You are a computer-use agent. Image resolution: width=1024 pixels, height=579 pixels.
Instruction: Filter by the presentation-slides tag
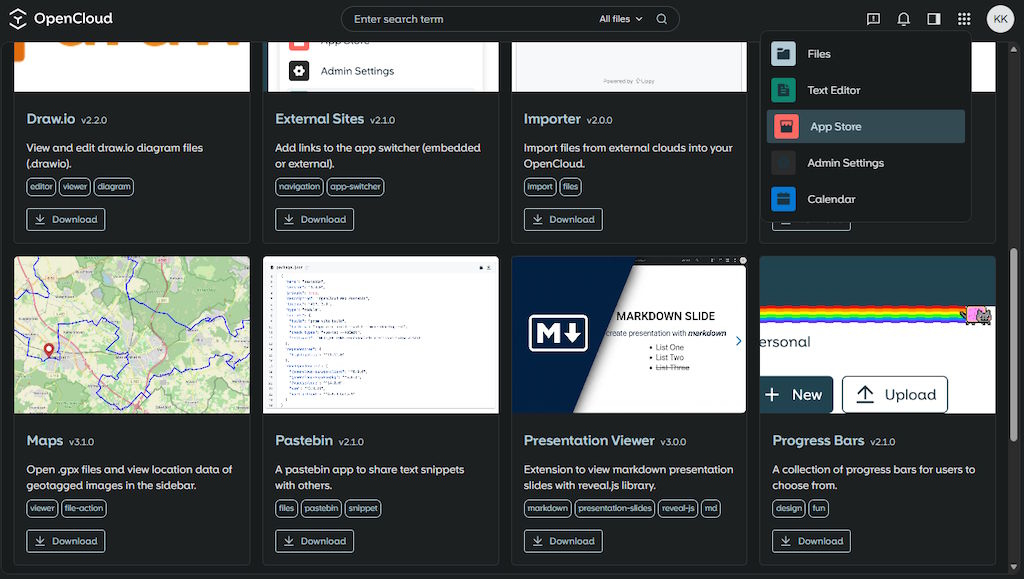(615, 509)
